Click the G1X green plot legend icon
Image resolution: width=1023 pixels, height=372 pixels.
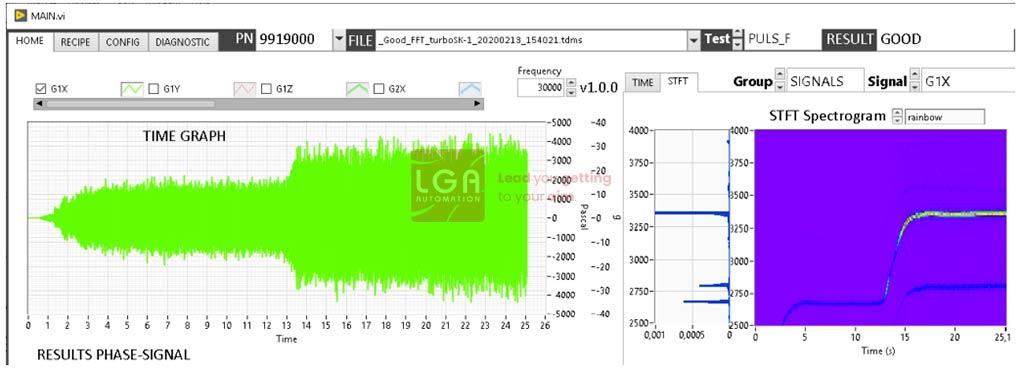tap(132, 89)
